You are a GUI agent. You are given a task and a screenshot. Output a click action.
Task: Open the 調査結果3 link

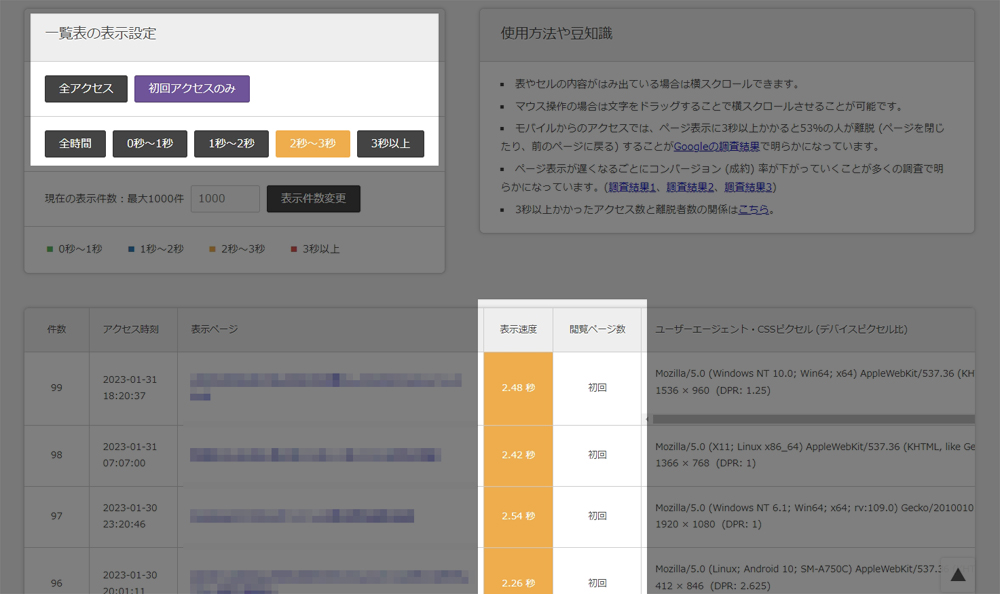pos(748,187)
